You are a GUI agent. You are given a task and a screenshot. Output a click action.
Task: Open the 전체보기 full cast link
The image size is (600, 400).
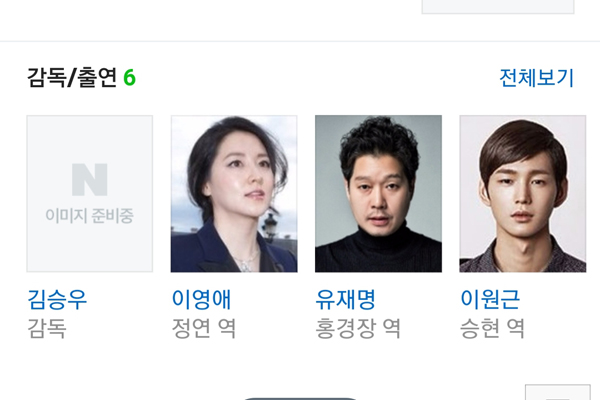click(x=536, y=78)
